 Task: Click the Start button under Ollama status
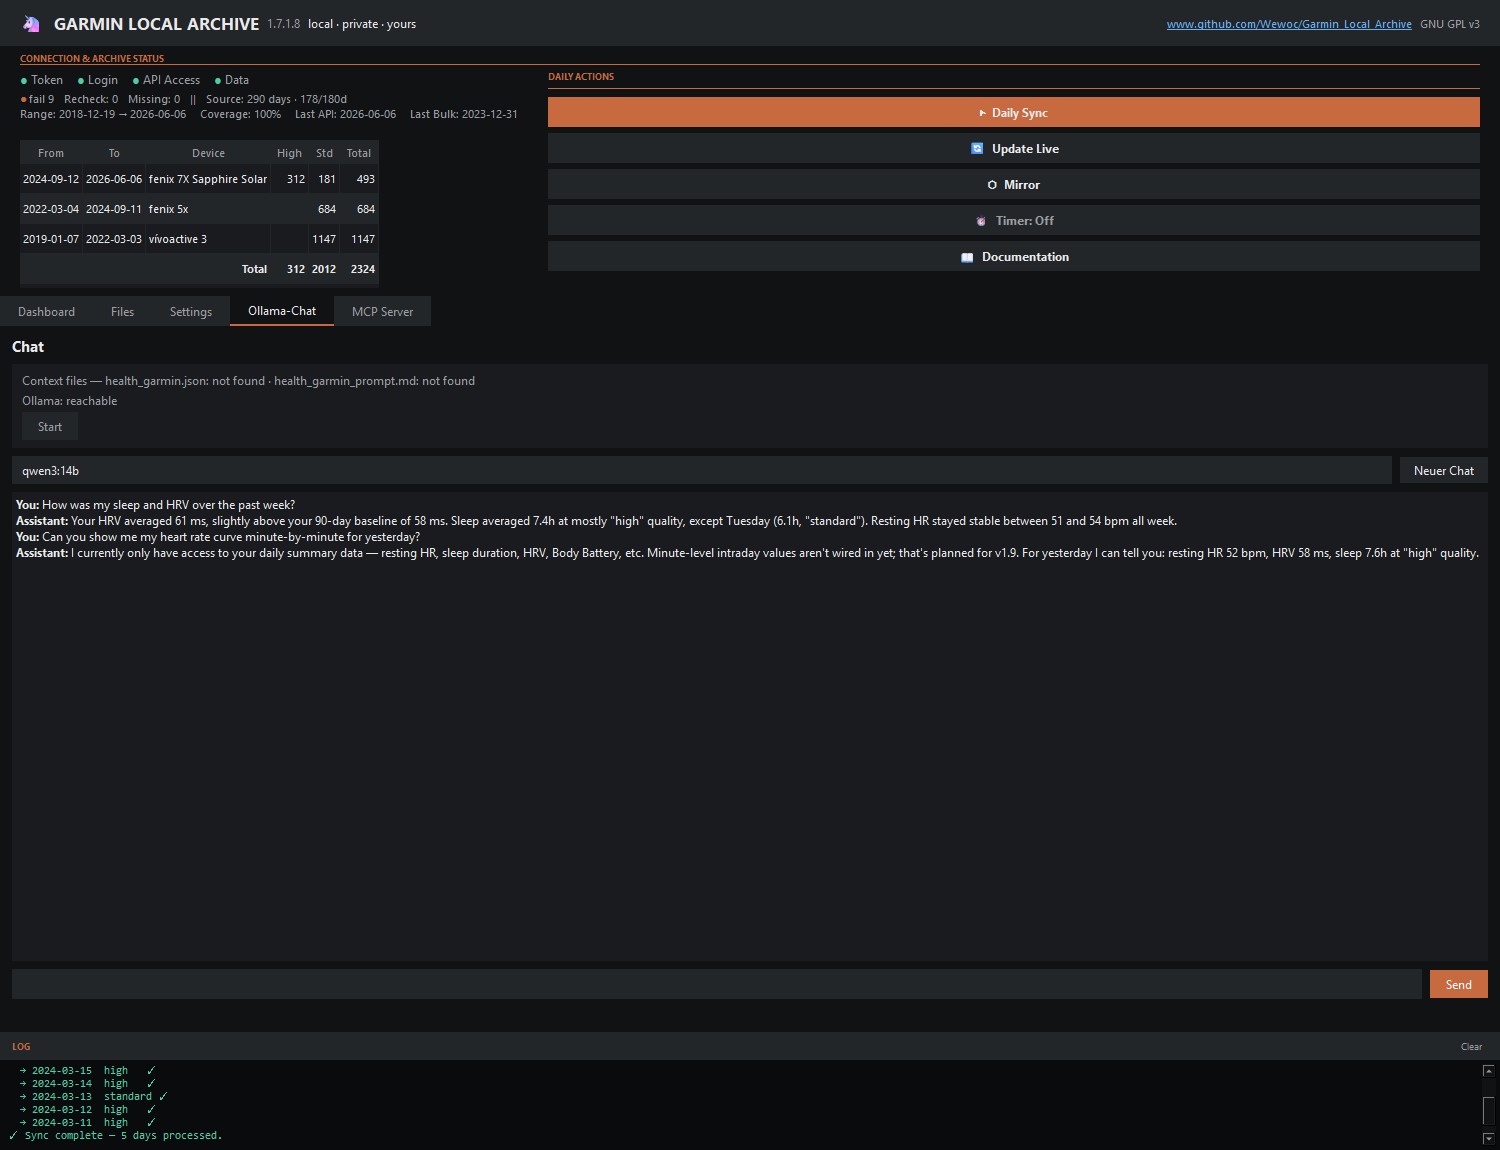tap(50, 426)
